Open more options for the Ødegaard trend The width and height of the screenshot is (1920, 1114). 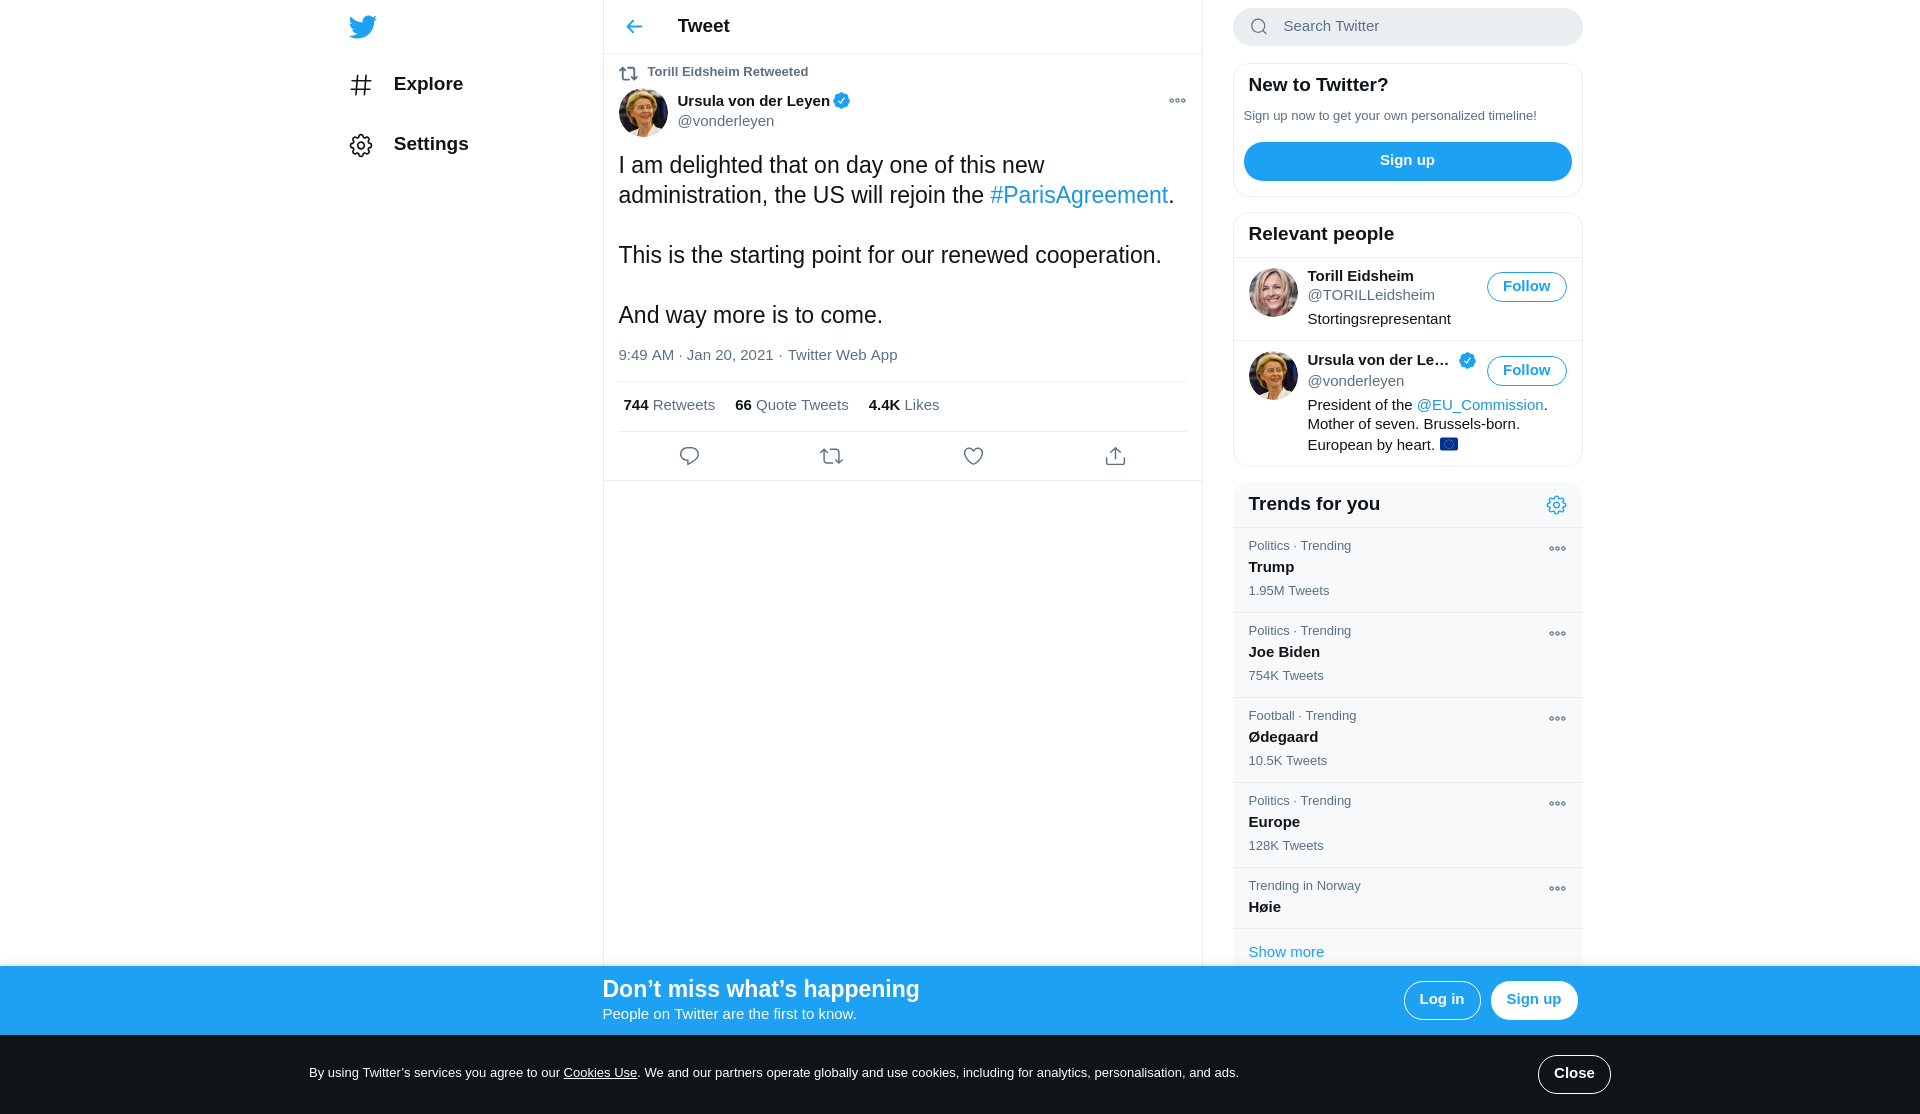click(1557, 719)
